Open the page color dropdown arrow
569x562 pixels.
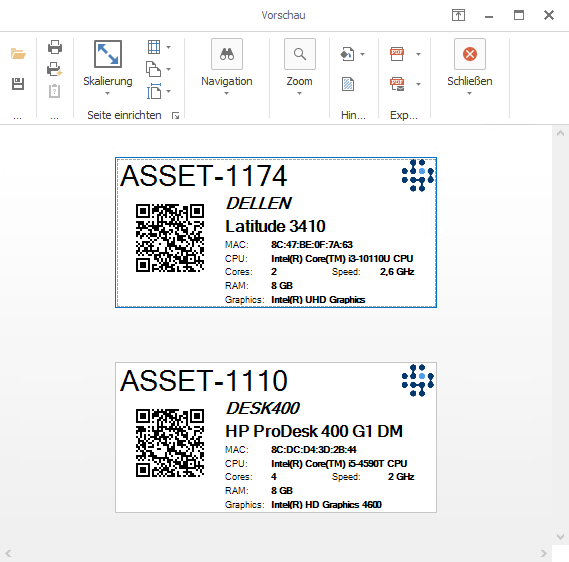click(x=363, y=54)
